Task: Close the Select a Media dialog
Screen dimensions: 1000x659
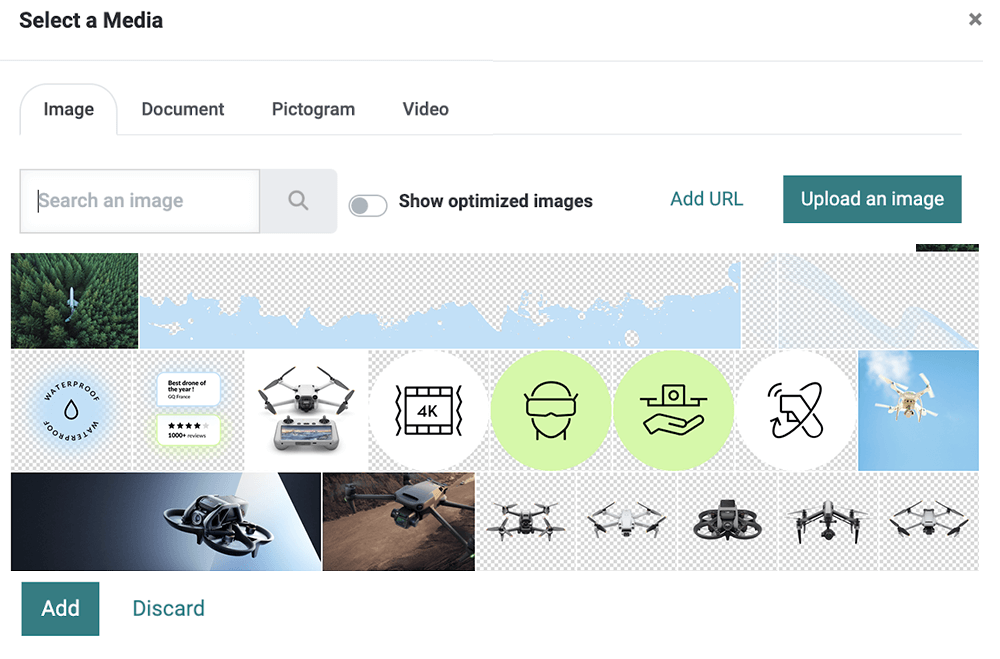Action: pos(975,20)
